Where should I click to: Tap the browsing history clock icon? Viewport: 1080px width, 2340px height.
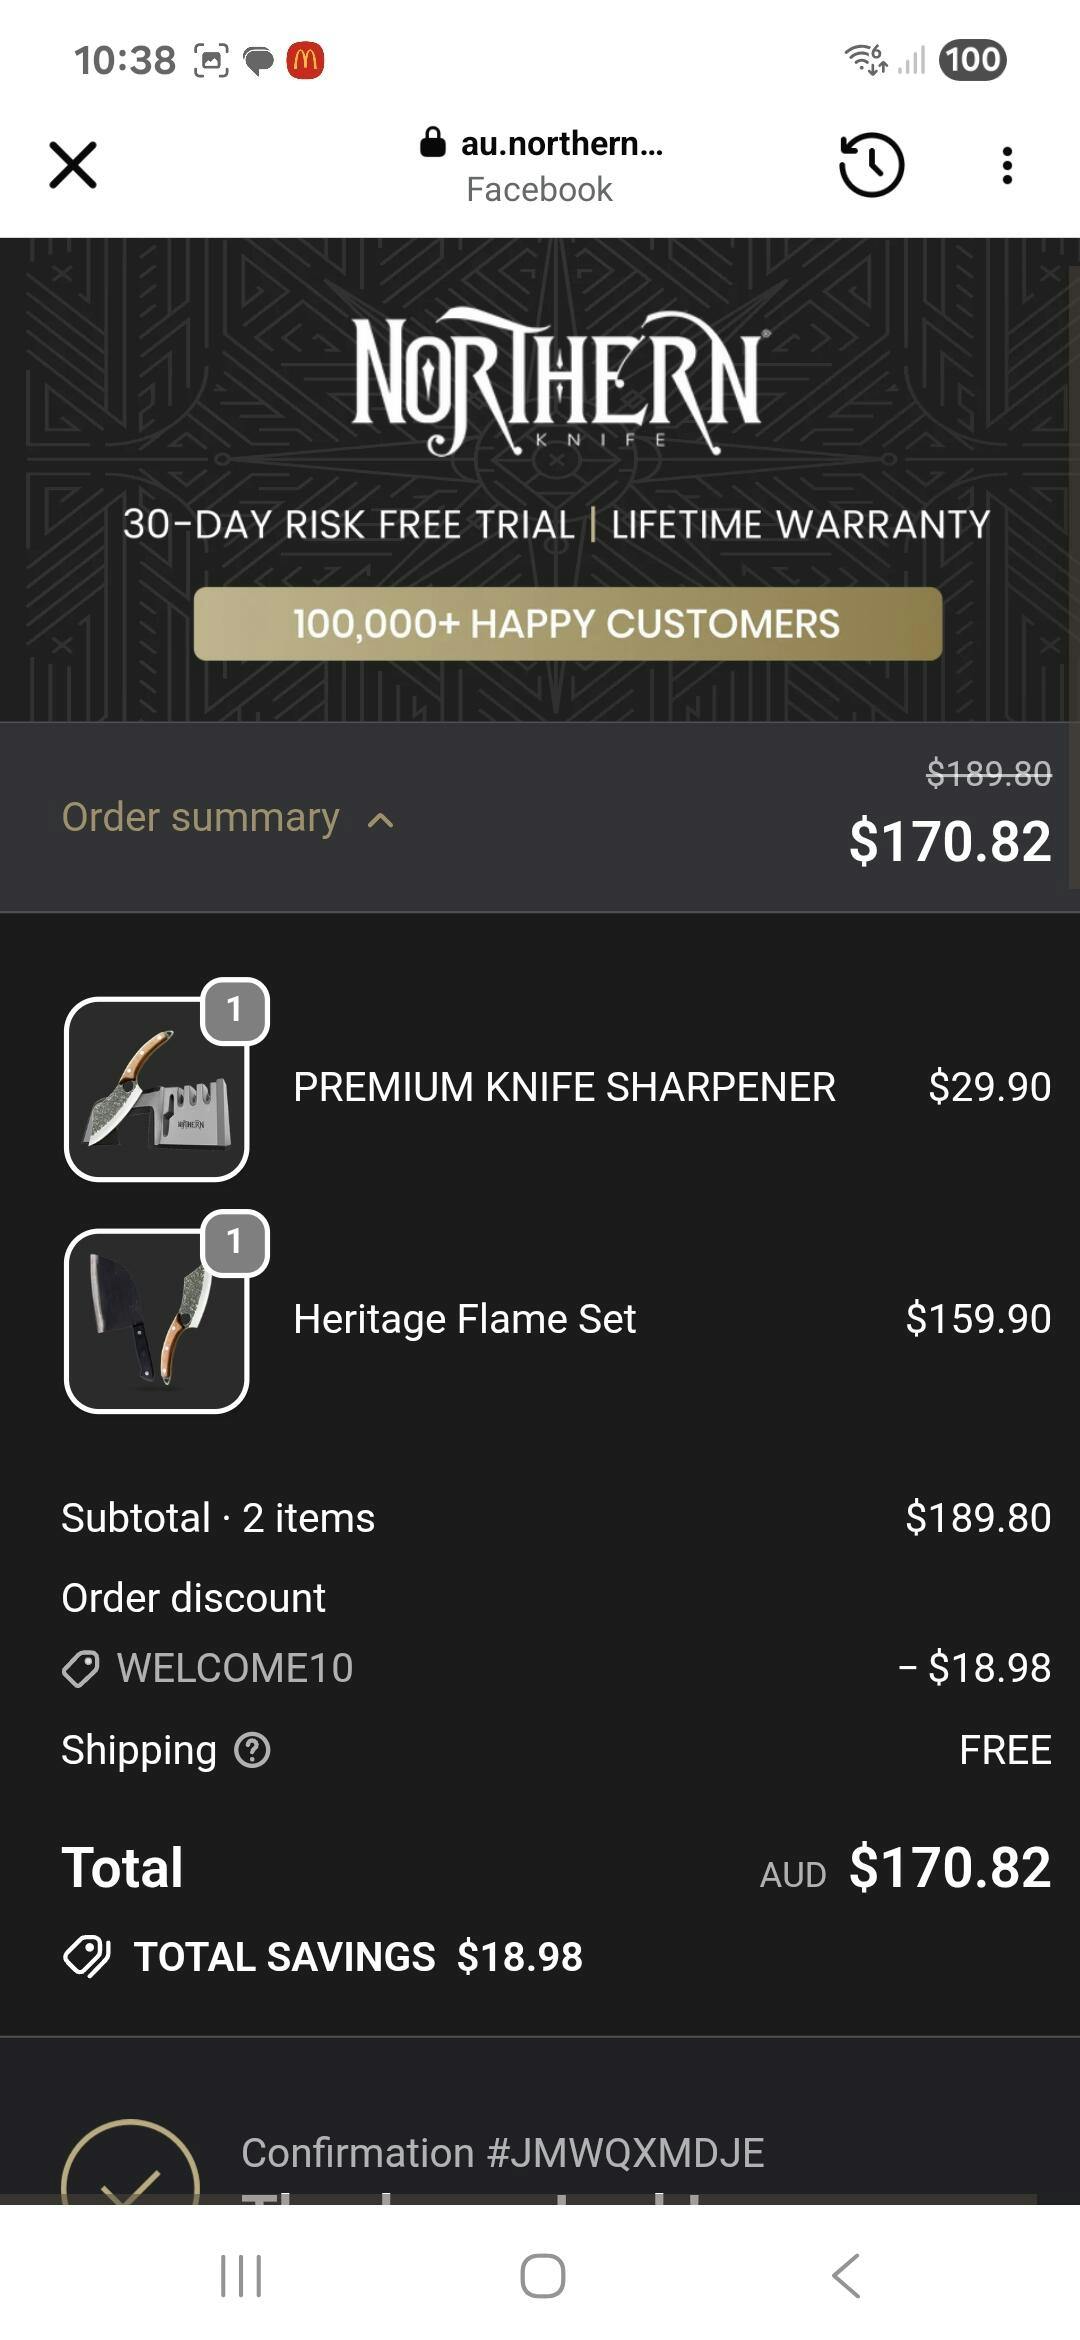tap(871, 165)
